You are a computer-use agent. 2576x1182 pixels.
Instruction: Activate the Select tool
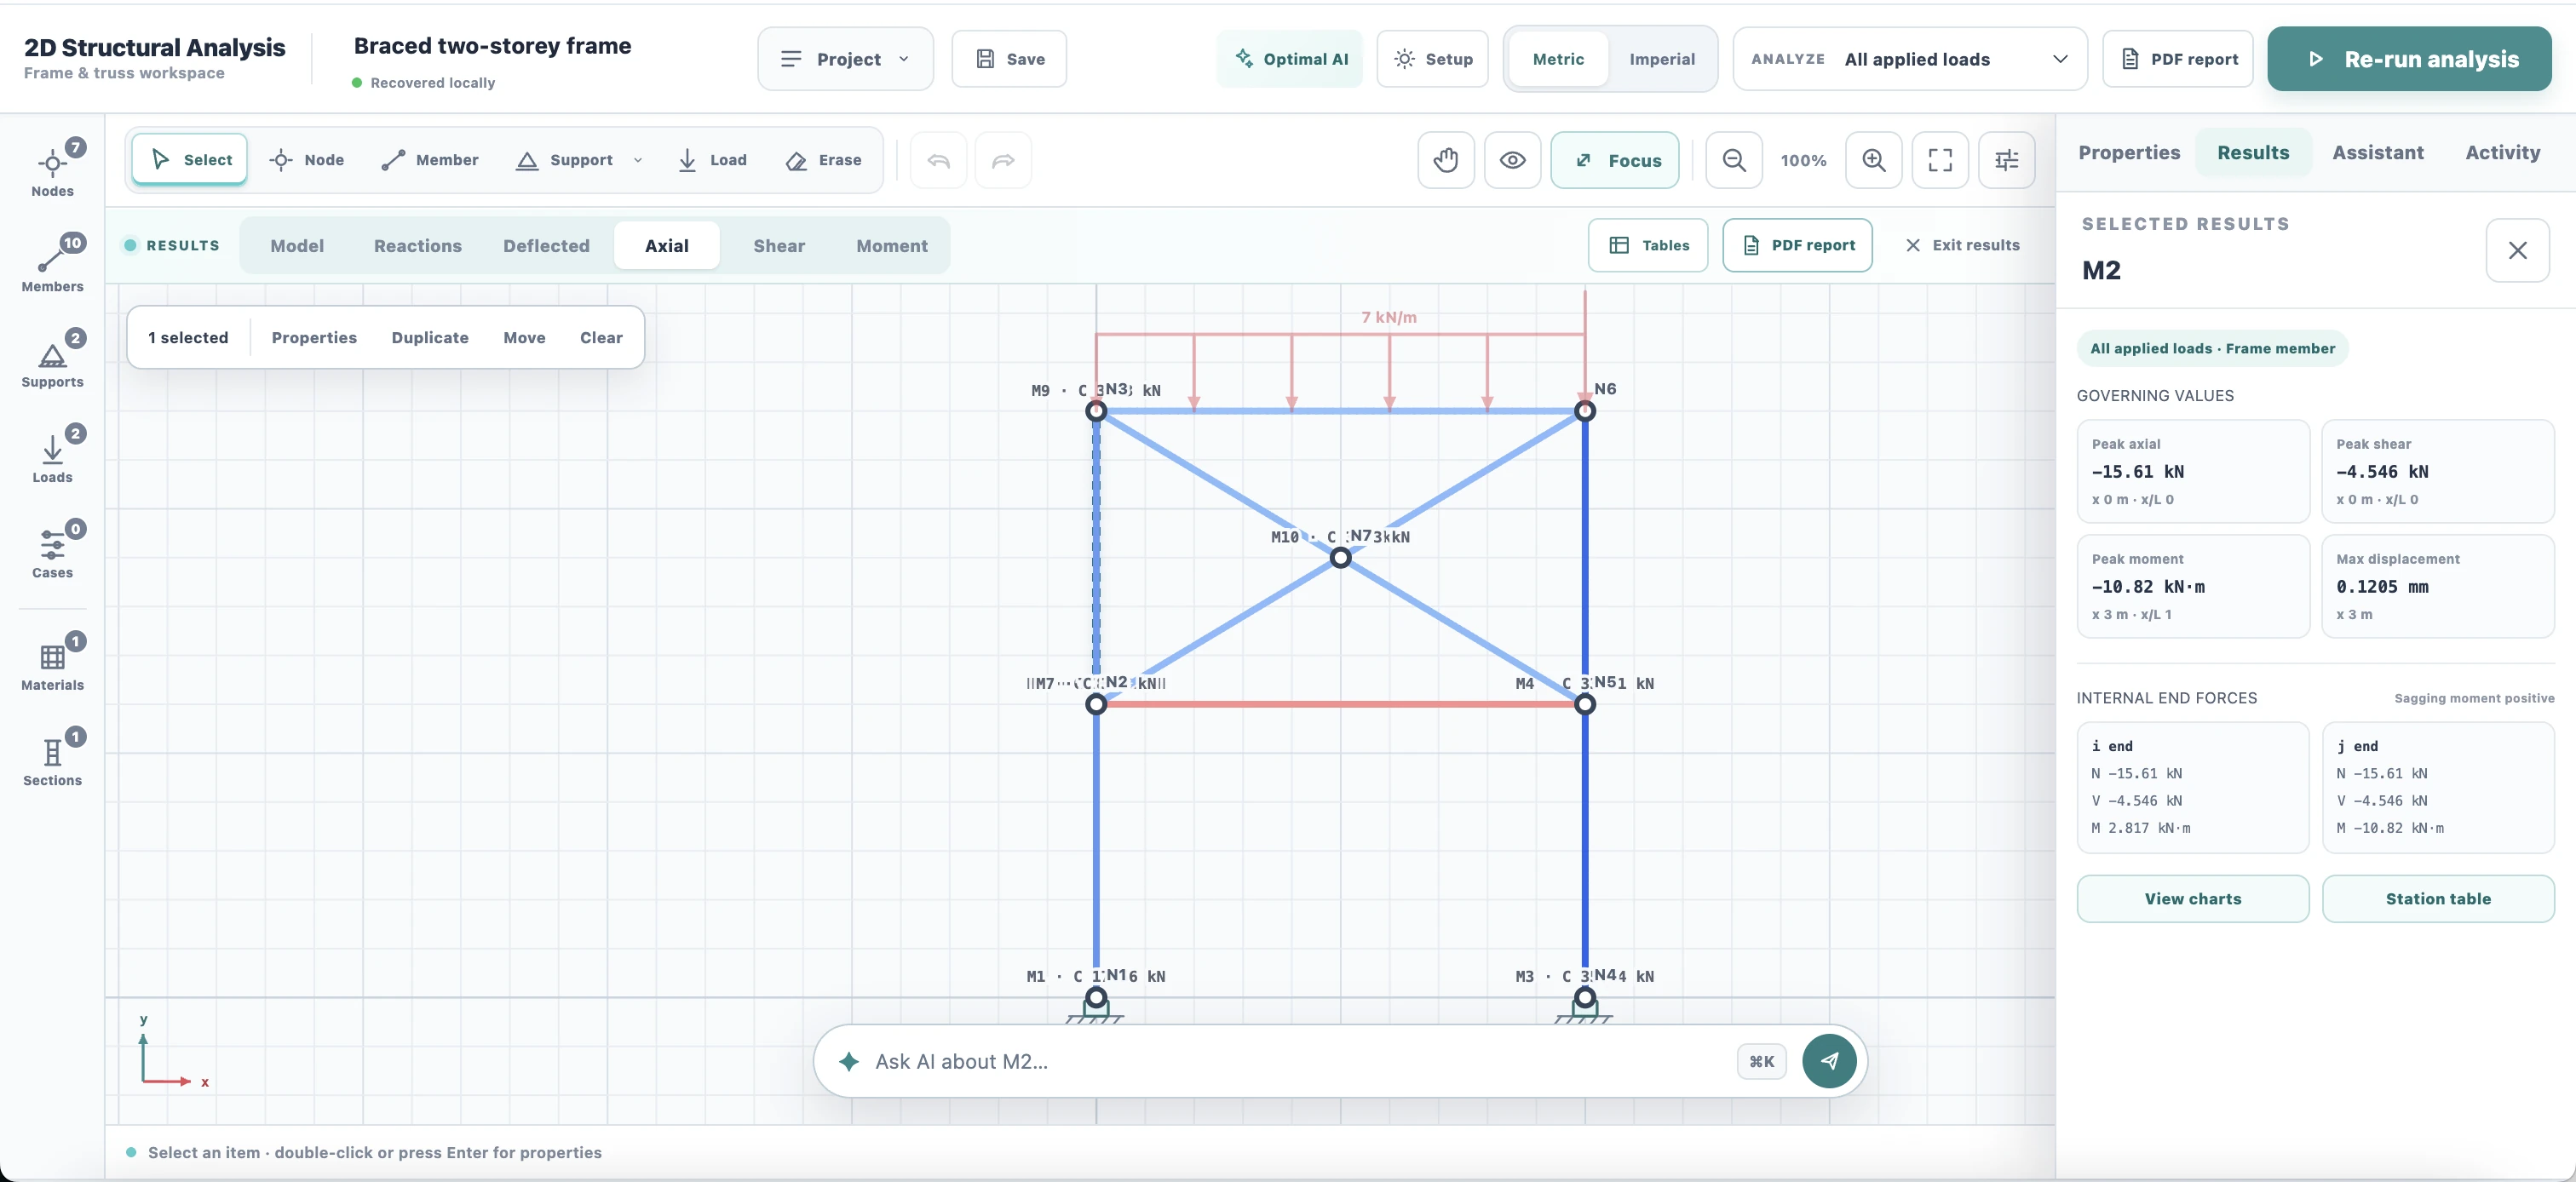pyautogui.click(x=190, y=160)
